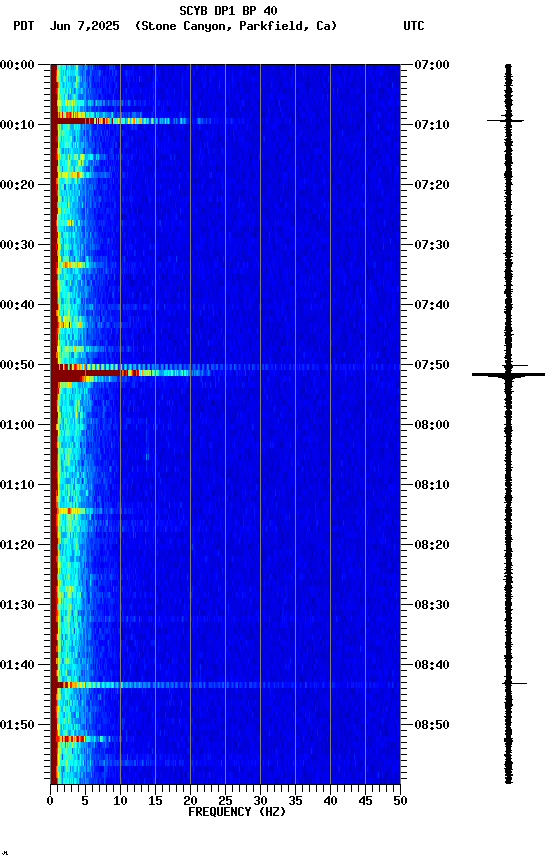Click the 01:50 PDT time label

(17, 725)
